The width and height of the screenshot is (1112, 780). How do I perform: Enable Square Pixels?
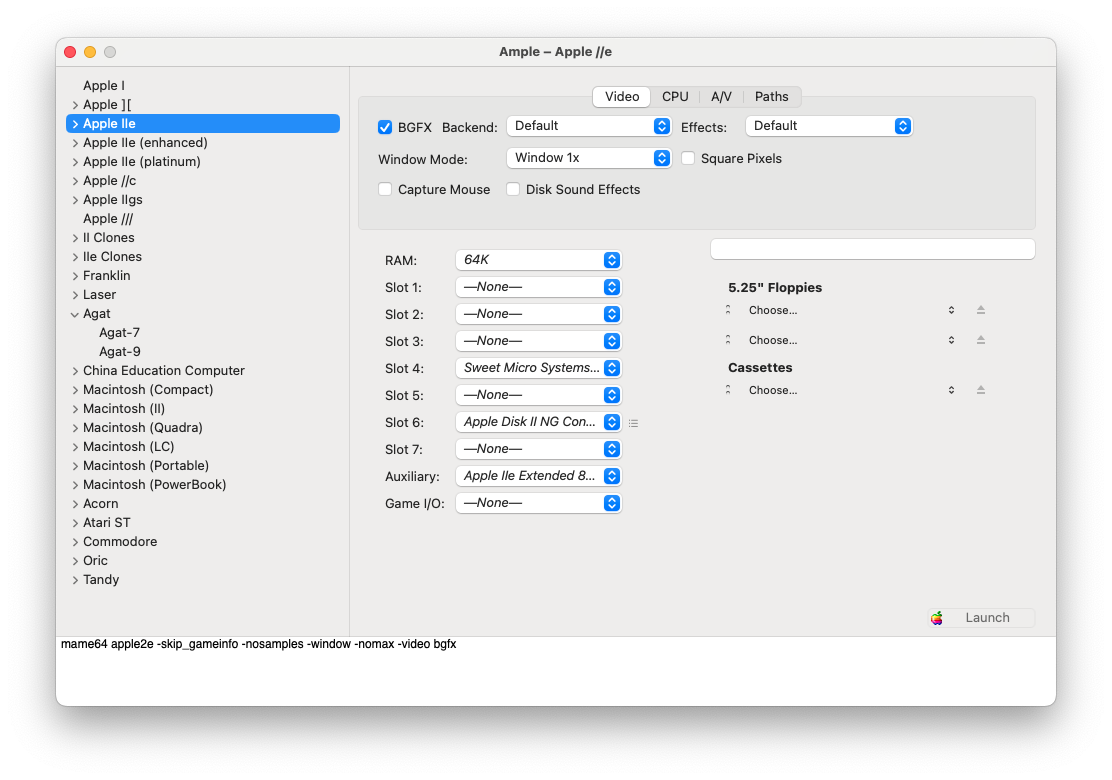click(x=688, y=158)
